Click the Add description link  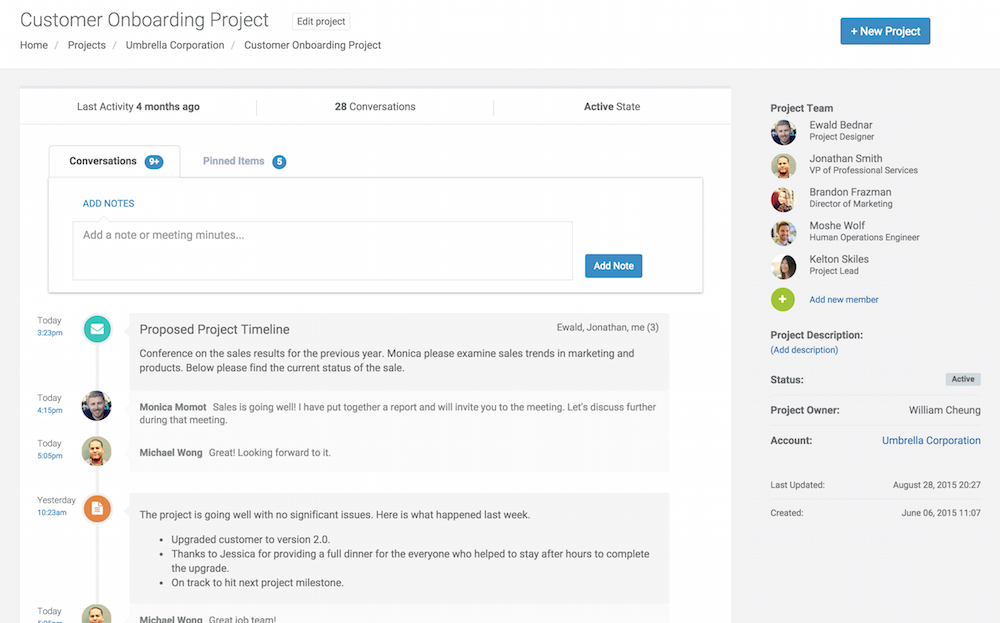click(804, 350)
